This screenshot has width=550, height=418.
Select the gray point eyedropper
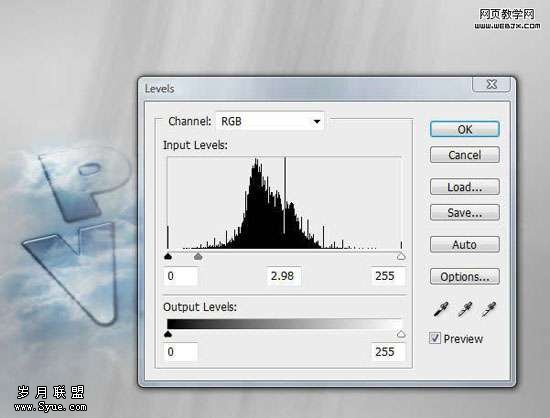tap(465, 309)
